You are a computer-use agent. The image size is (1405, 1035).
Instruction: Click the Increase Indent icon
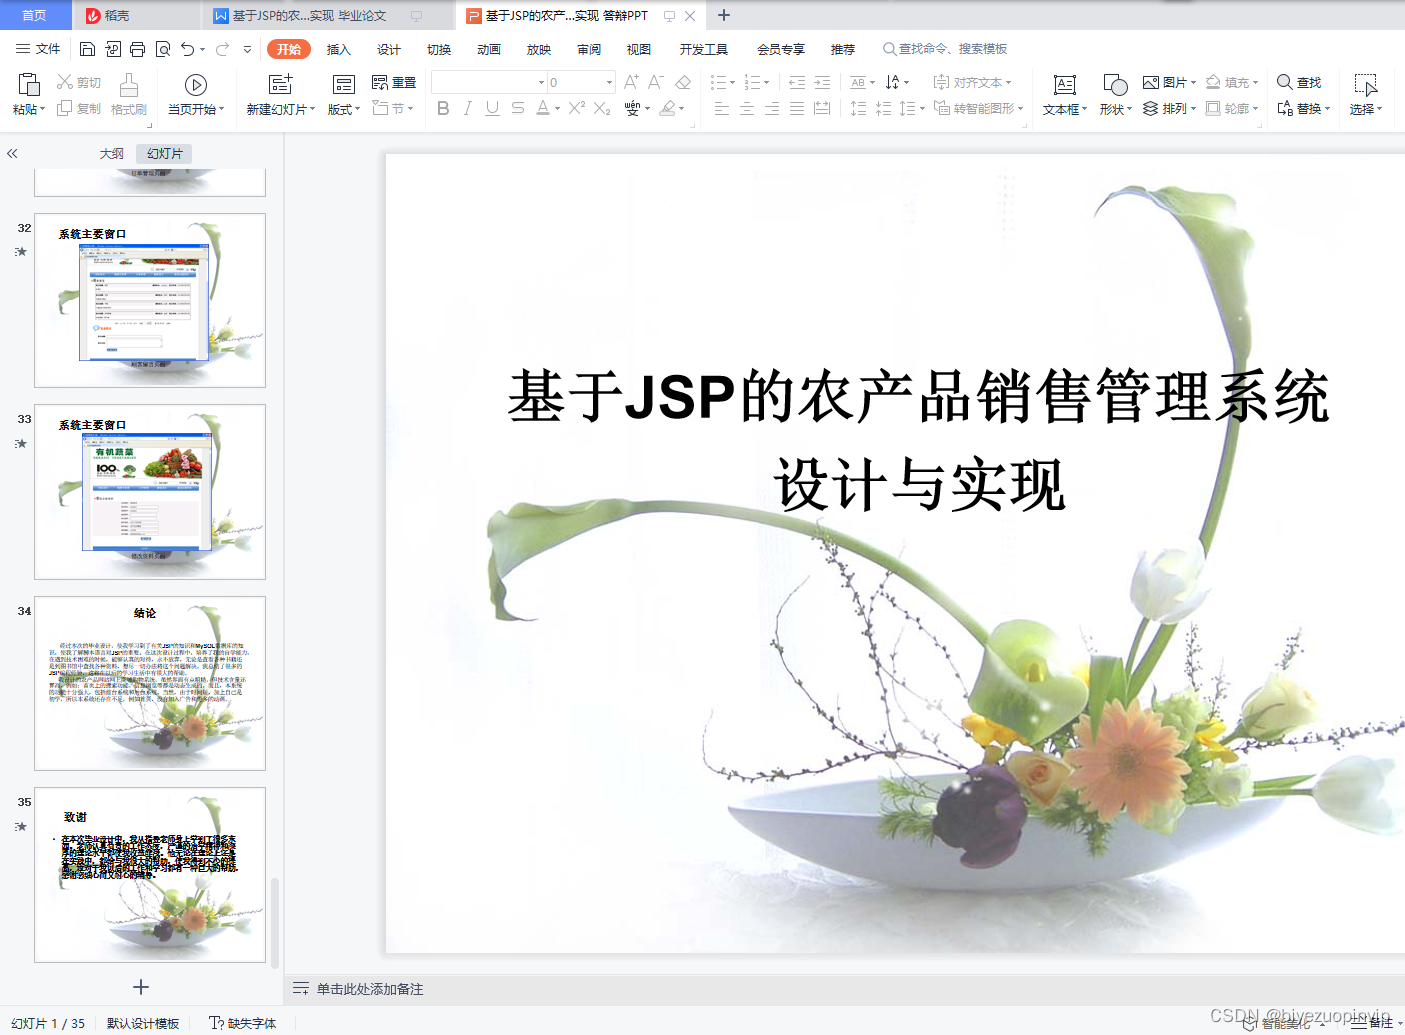[822, 82]
